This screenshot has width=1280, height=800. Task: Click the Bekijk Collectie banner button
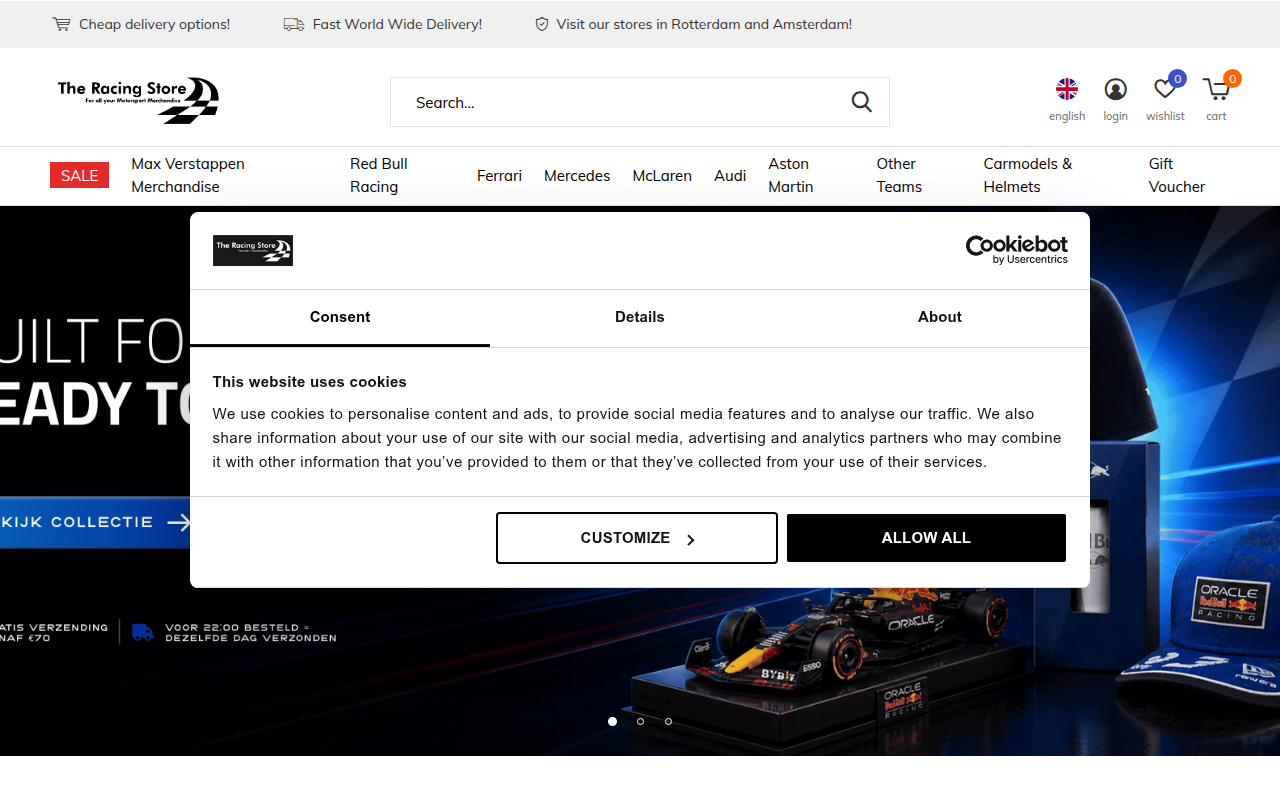click(x=95, y=522)
